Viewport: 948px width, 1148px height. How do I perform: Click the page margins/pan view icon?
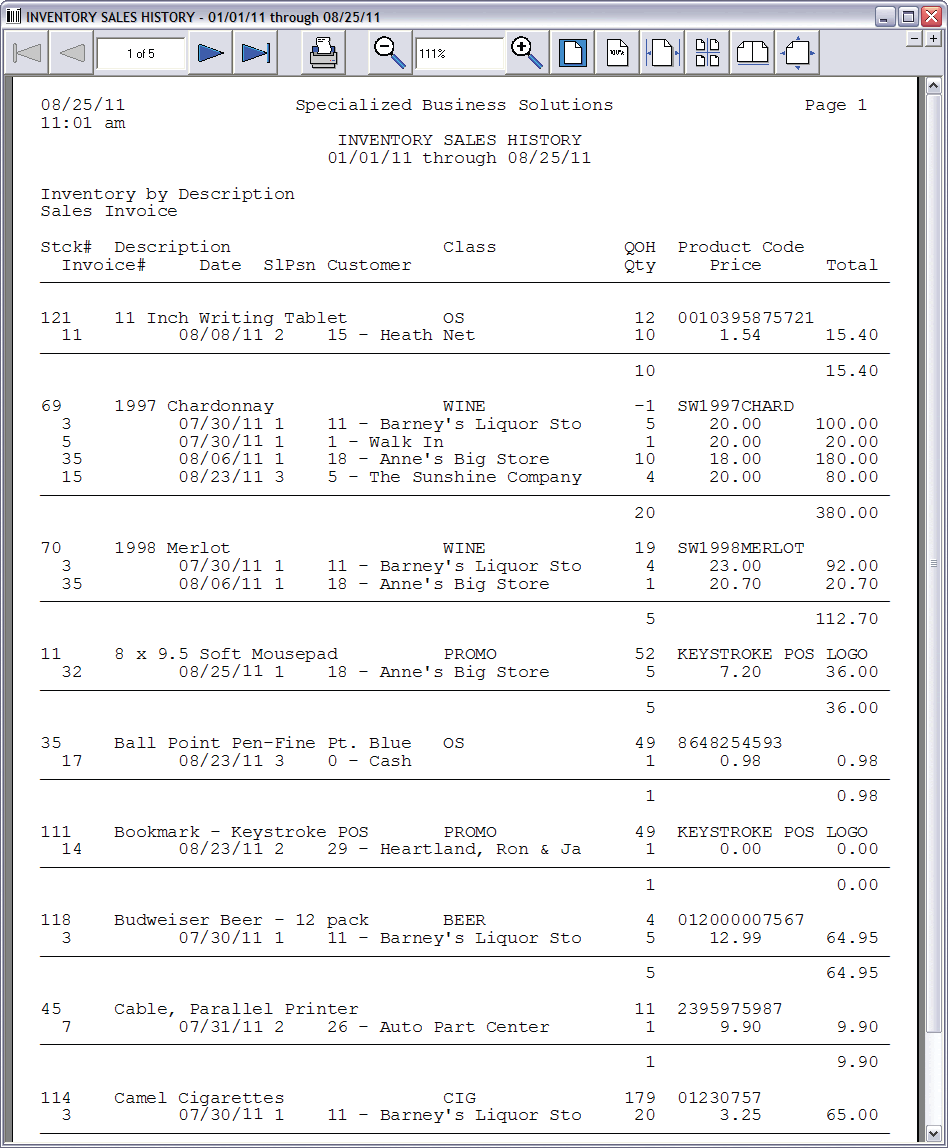[797, 53]
